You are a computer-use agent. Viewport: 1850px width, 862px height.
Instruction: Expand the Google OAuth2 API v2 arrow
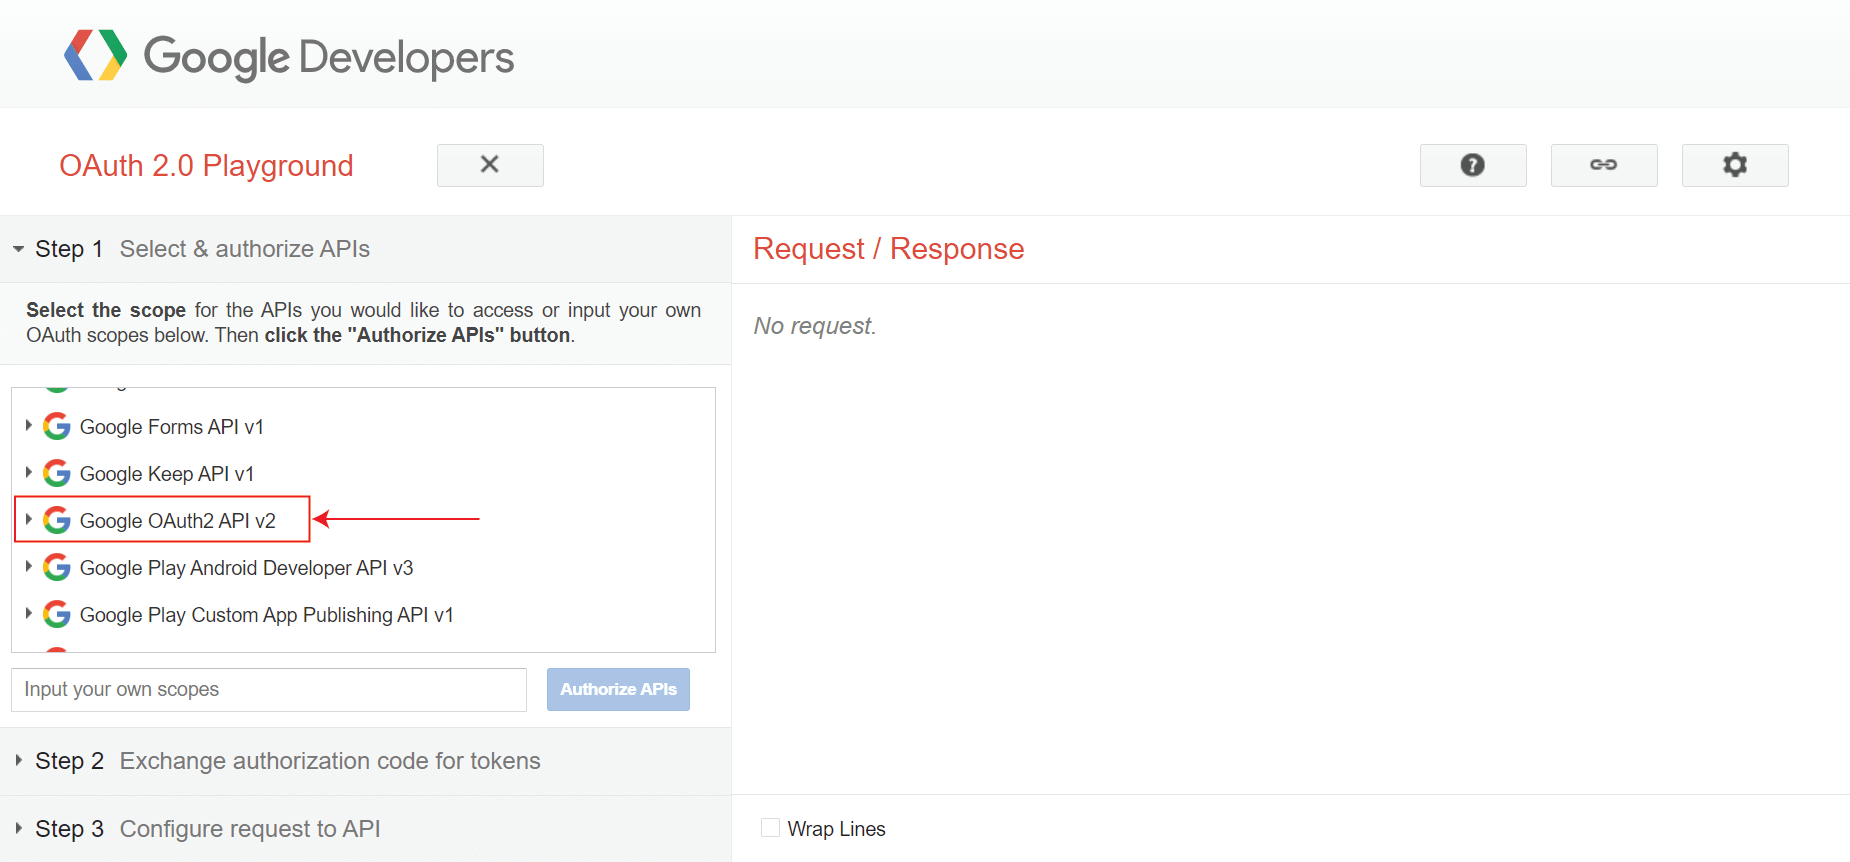(x=28, y=520)
